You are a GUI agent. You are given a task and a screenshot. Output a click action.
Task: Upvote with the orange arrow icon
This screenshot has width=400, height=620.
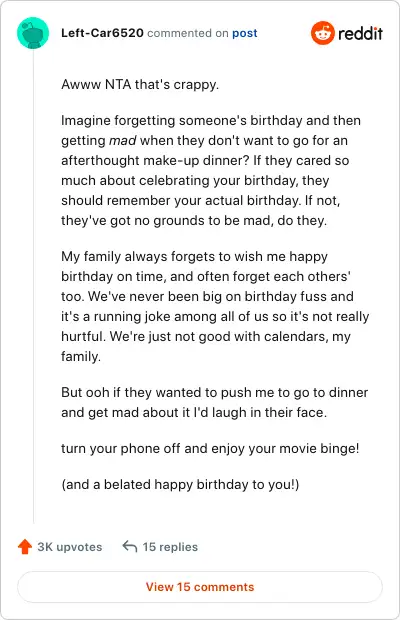[x=25, y=546]
